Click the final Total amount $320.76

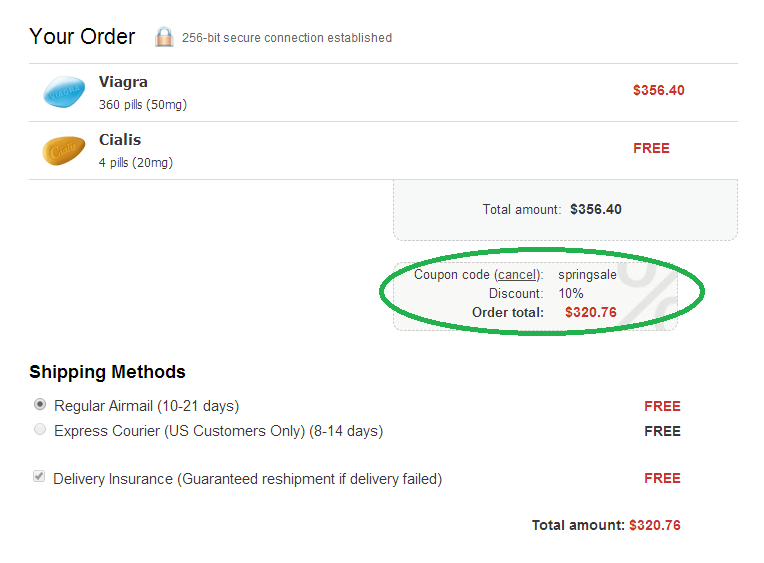pos(655,525)
